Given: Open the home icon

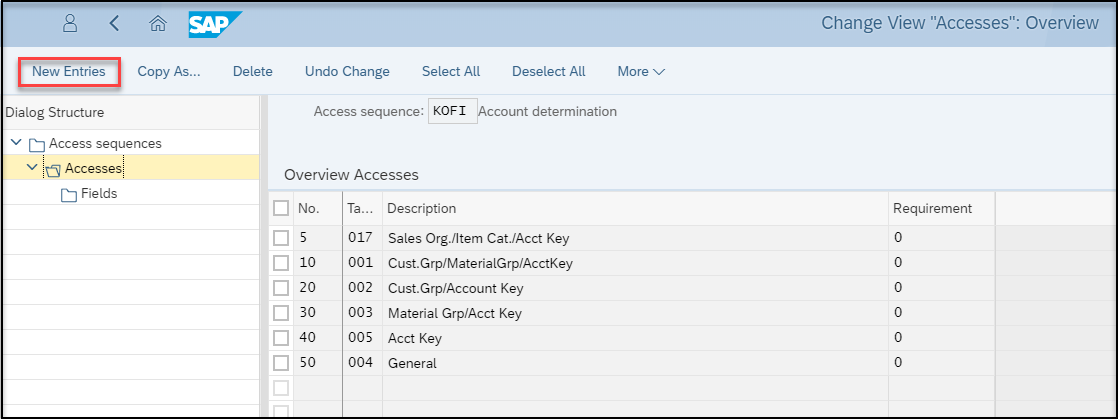Looking at the screenshot, I should tap(158, 24).
